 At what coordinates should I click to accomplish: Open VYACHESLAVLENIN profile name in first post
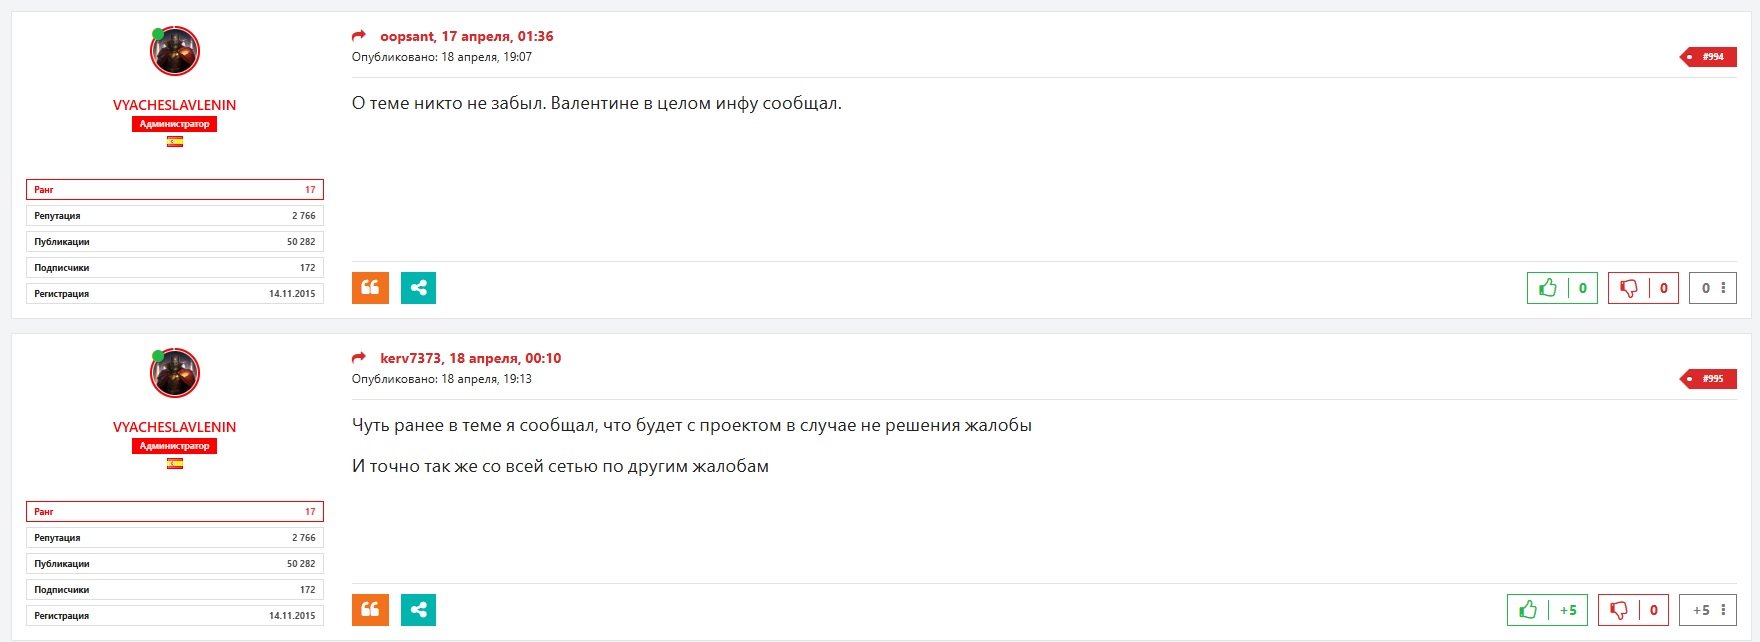pyautogui.click(x=174, y=105)
